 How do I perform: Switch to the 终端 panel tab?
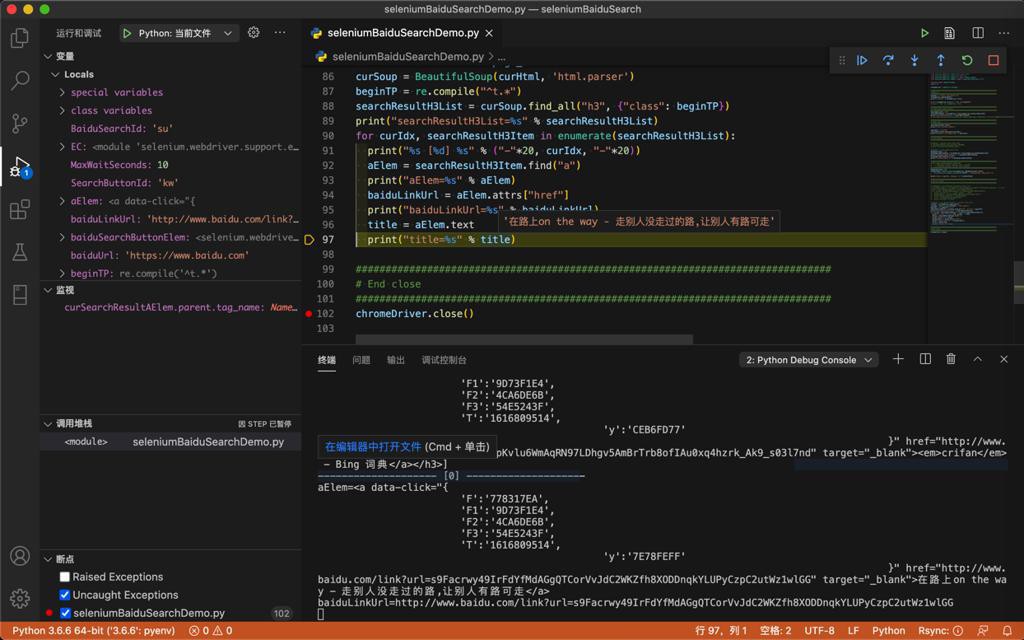pyautogui.click(x=327, y=360)
